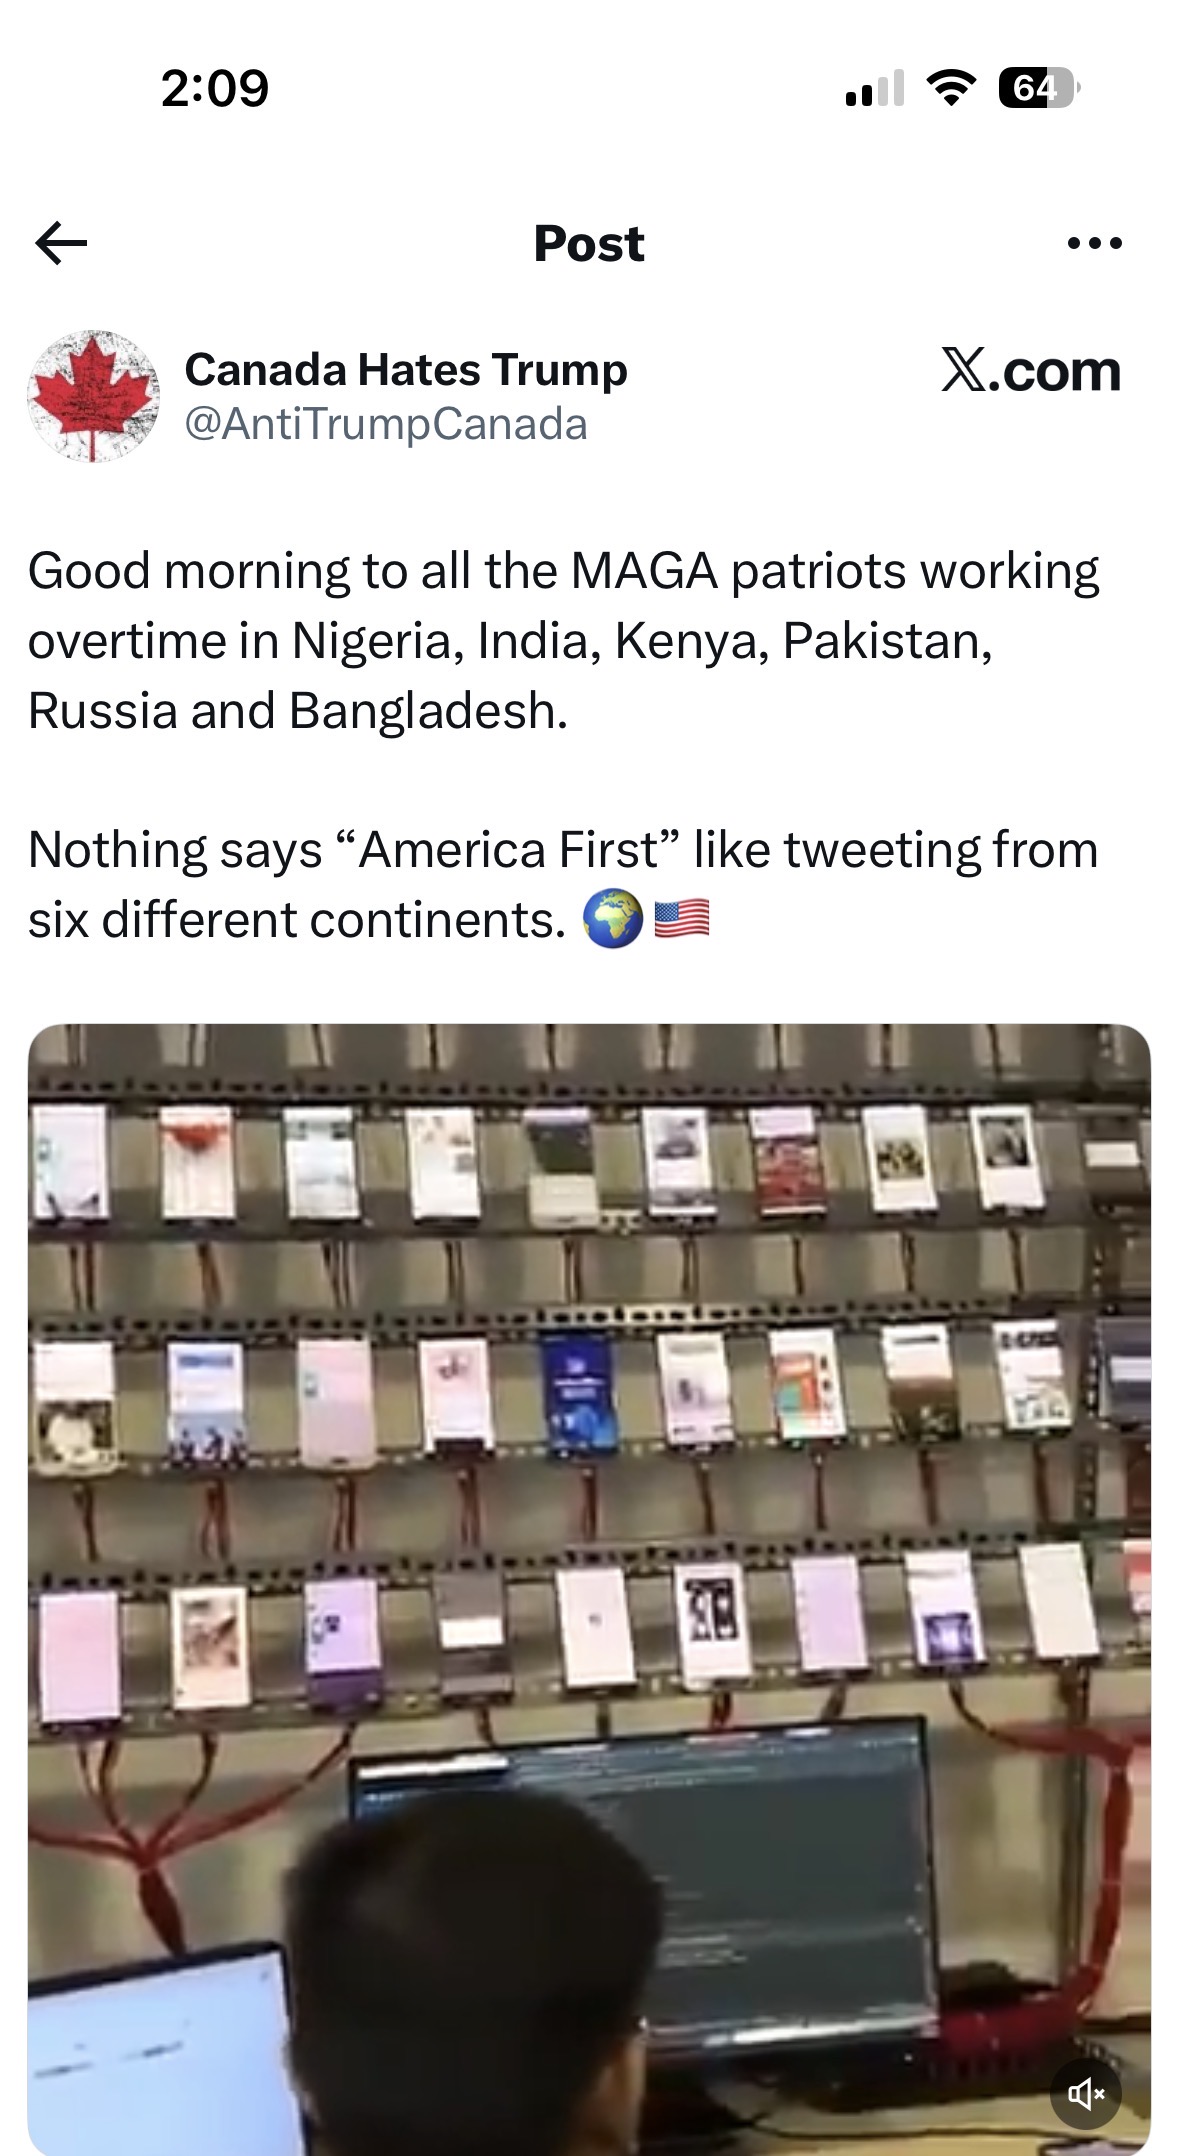
Task: Tap the back arrow icon
Action: pyautogui.click(x=61, y=243)
